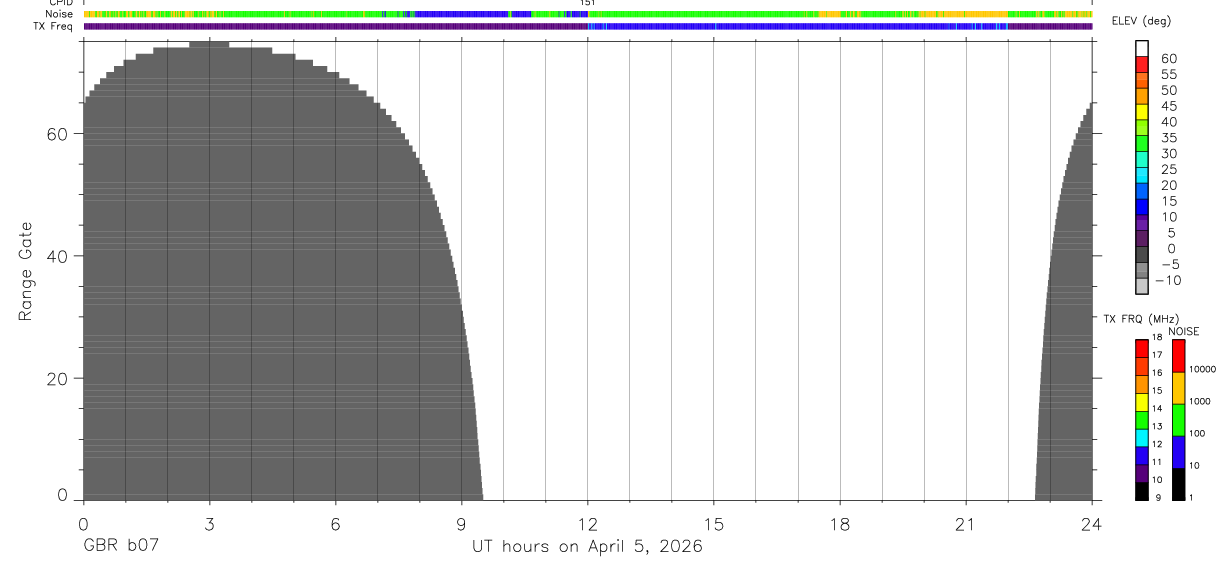Select the cyan swatch on TX FRQ scale
The image size is (1228, 567).
1142,439
